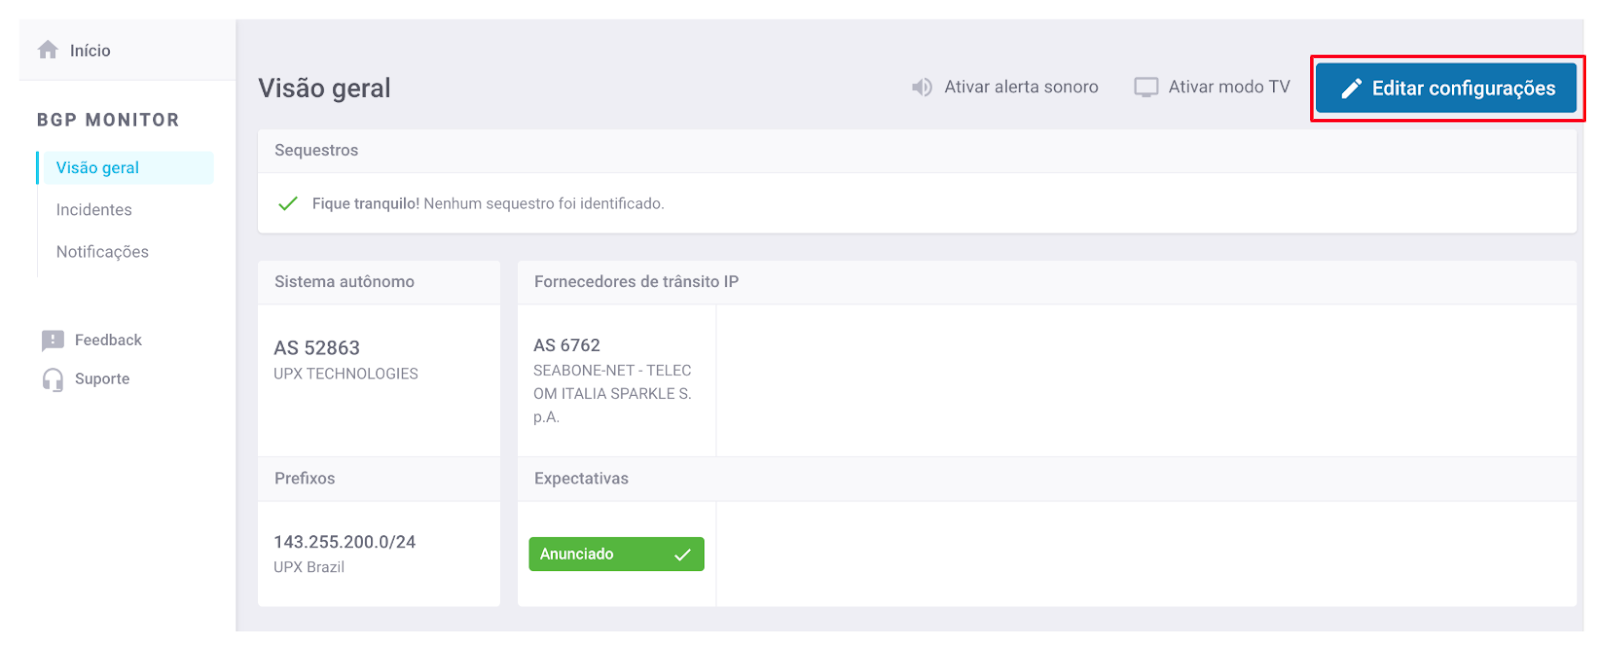Click the green checkmark in Sequestros
The width and height of the screenshot is (1600, 646).
(x=288, y=204)
